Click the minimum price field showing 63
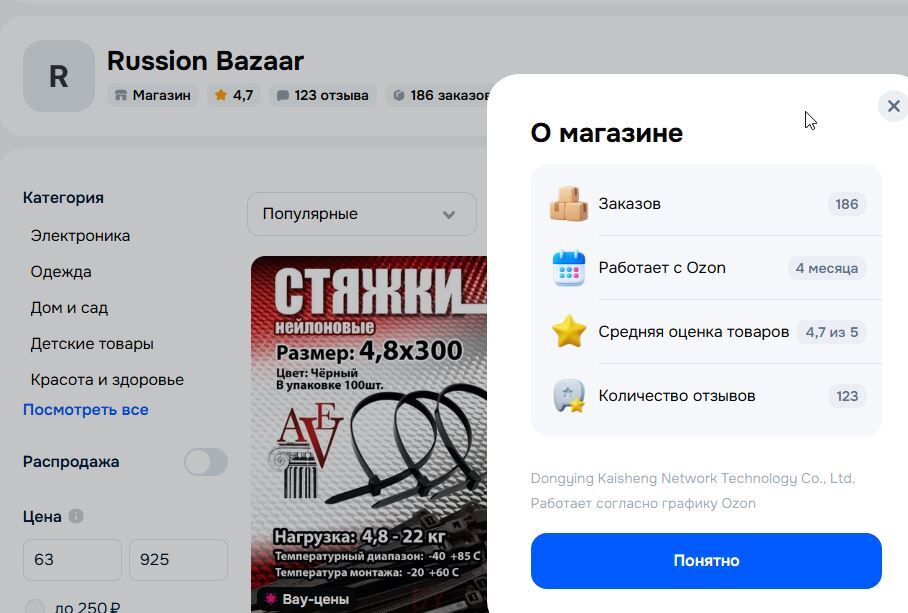Viewport: 908px width, 613px height. [72, 560]
